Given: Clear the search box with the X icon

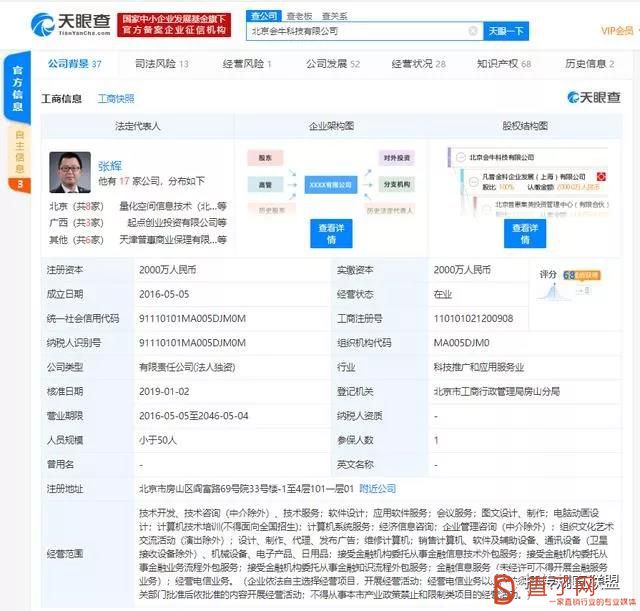Looking at the screenshot, I should point(473,31).
